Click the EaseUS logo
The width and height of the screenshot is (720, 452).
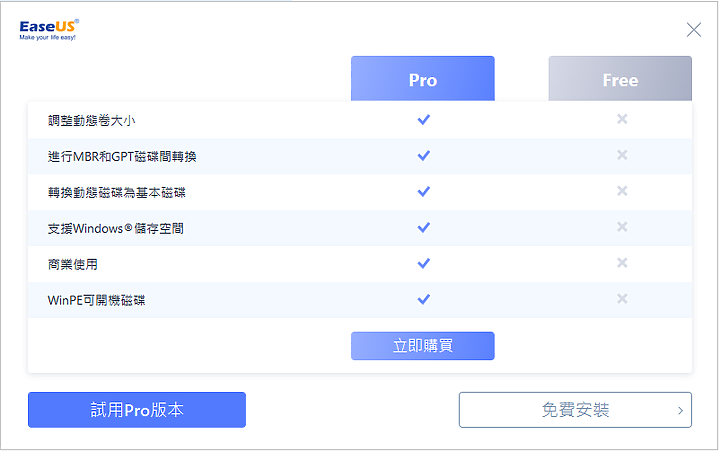(x=49, y=30)
